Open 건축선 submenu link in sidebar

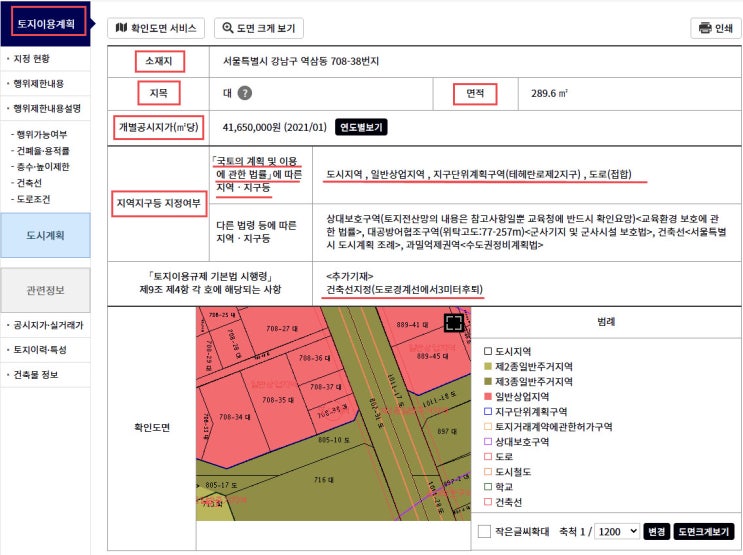tap(27, 183)
